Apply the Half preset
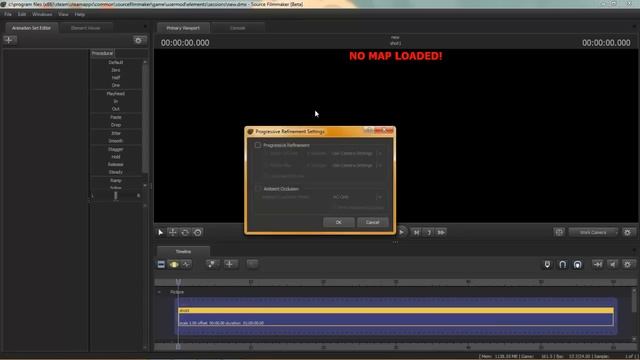Viewport: 640px width, 360px height. click(x=116, y=78)
